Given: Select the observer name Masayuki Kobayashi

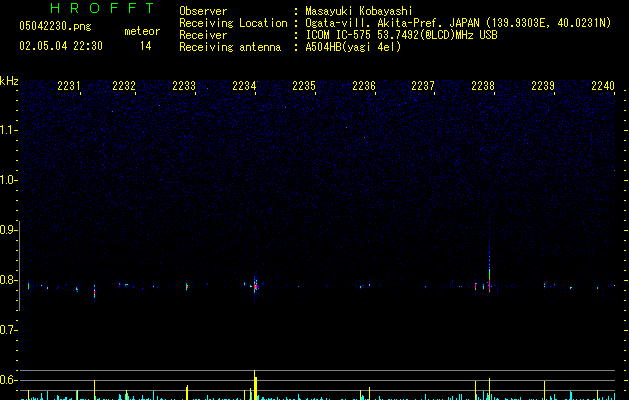Looking at the screenshot, I should (x=359, y=11).
